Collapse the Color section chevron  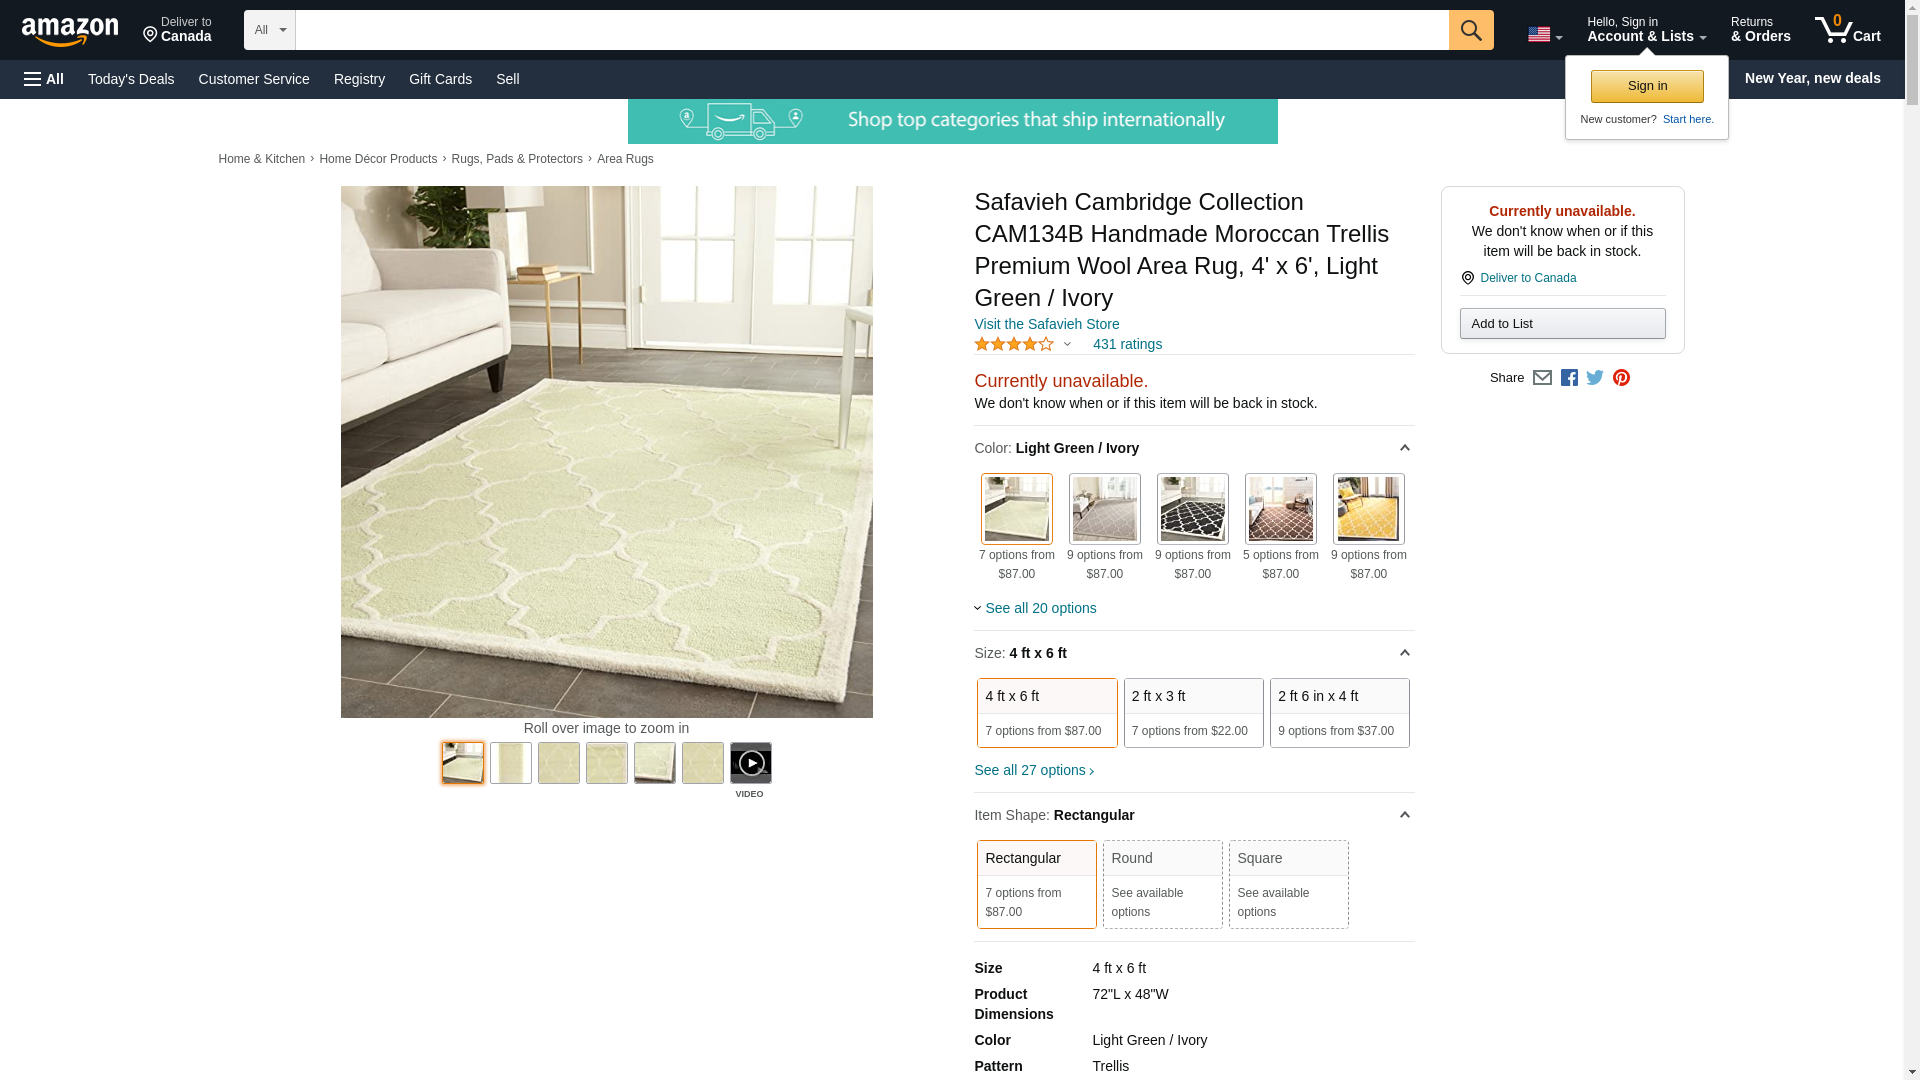point(1404,448)
